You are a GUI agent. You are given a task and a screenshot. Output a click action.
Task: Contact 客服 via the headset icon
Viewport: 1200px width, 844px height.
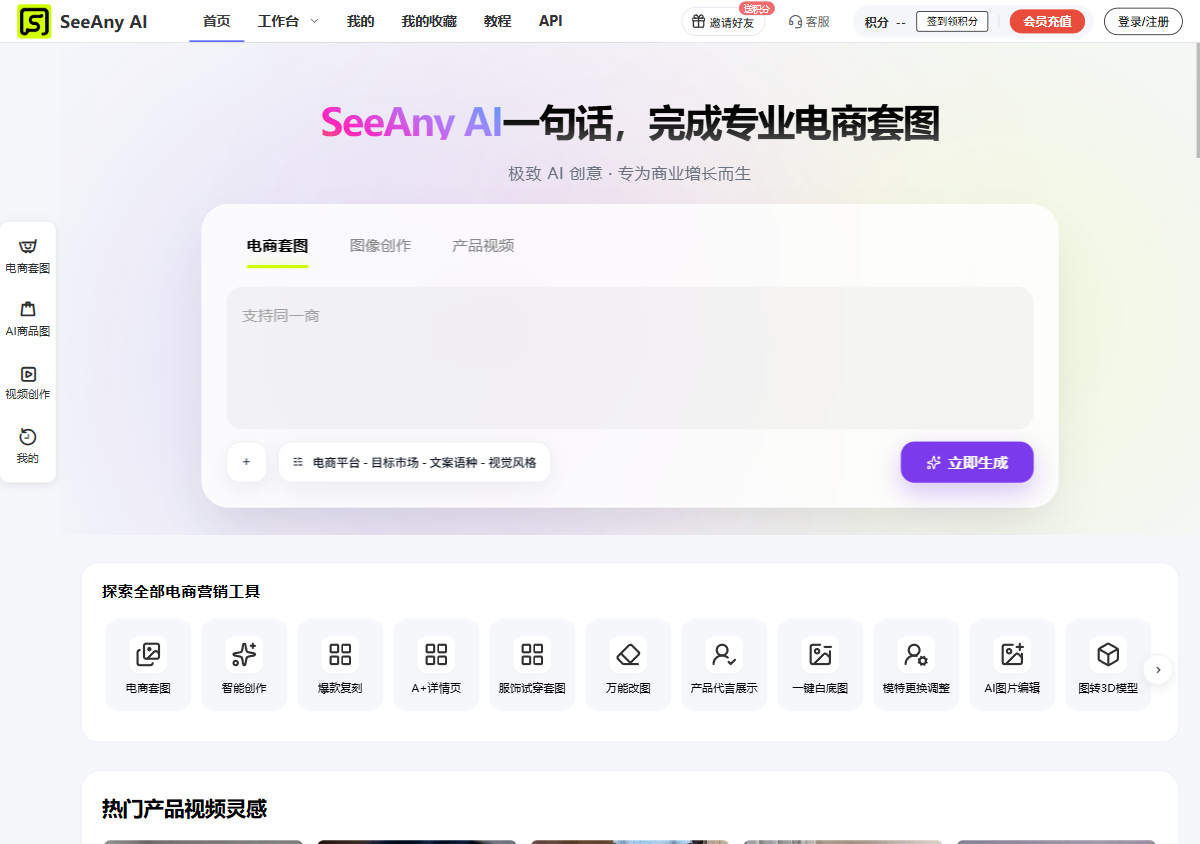809,22
